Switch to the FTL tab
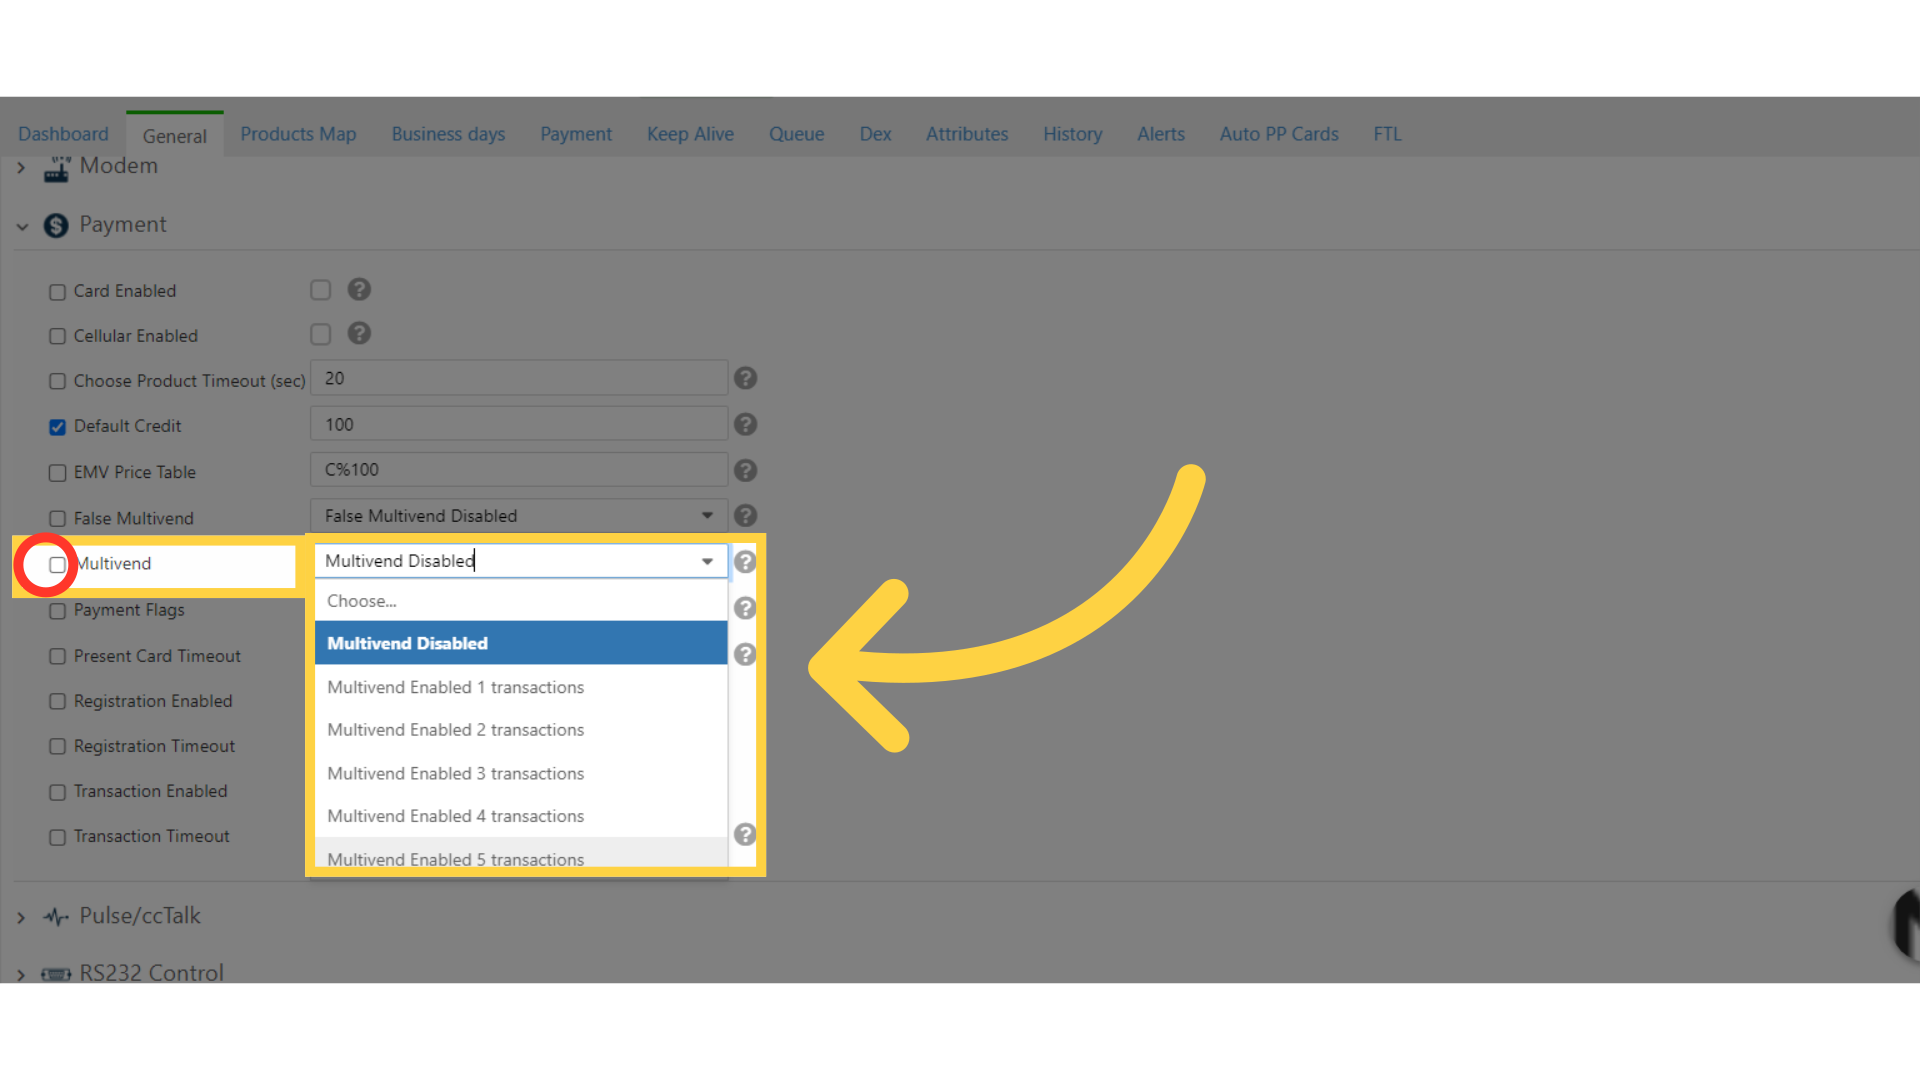The height and width of the screenshot is (1080, 1920). click(1387, 134)
